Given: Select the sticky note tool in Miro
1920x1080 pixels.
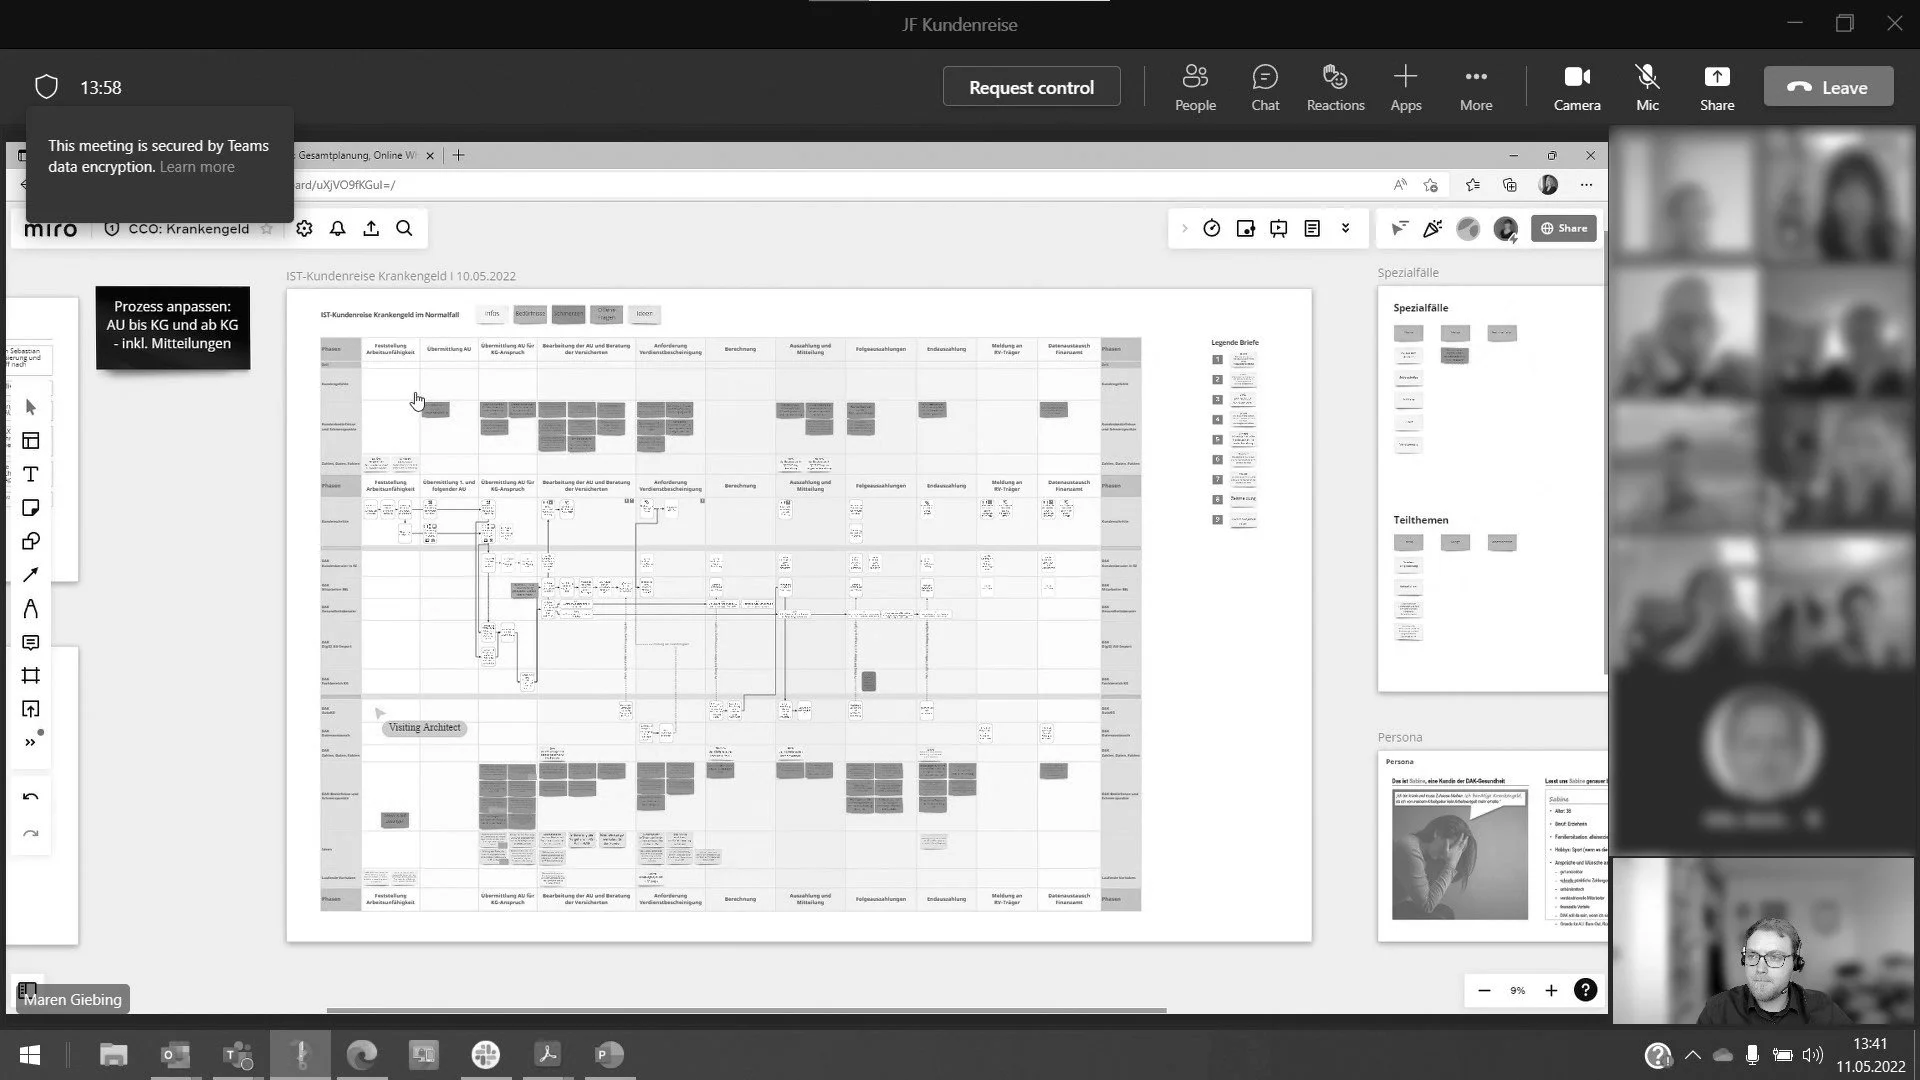Looking at the screenshot, I should pyautogui.click(x=30, y=508).
